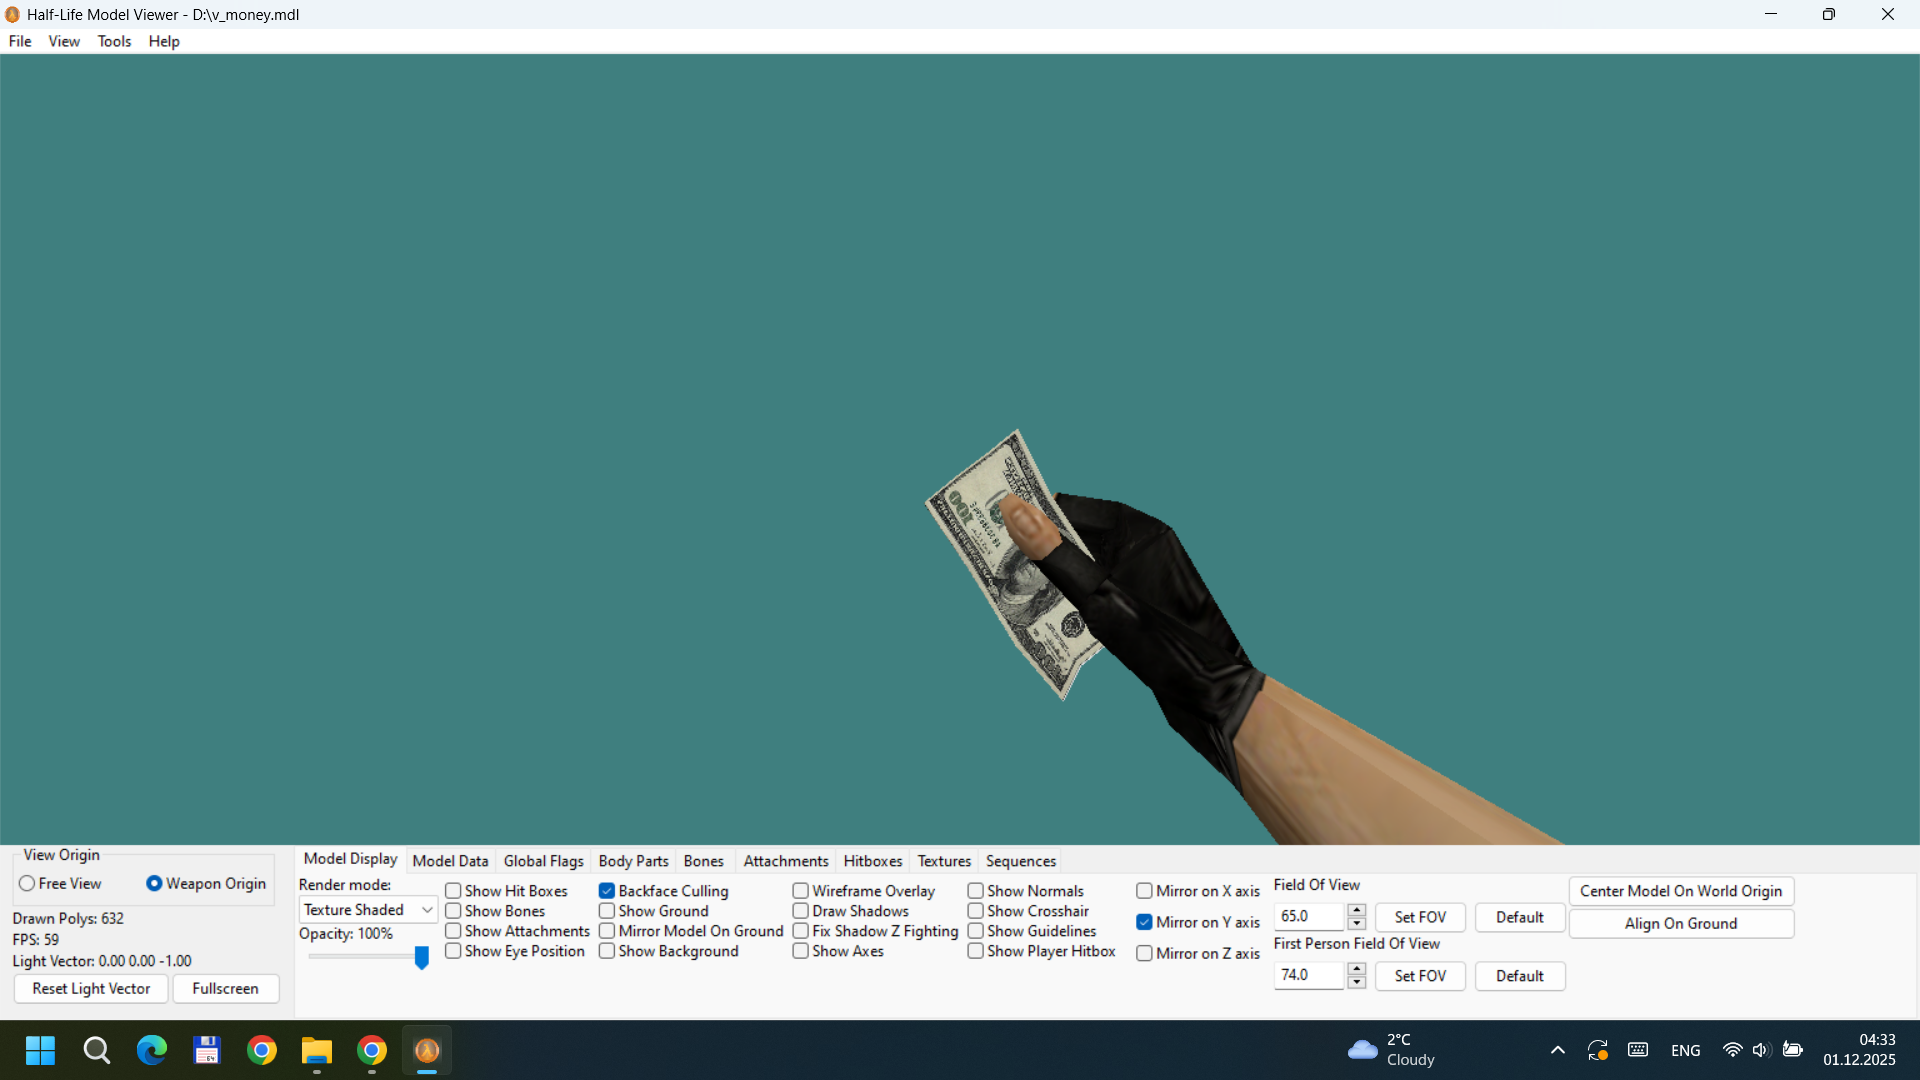1920x1080 pixels.
Task: Click the Windows Start button
Action: 41,1051
